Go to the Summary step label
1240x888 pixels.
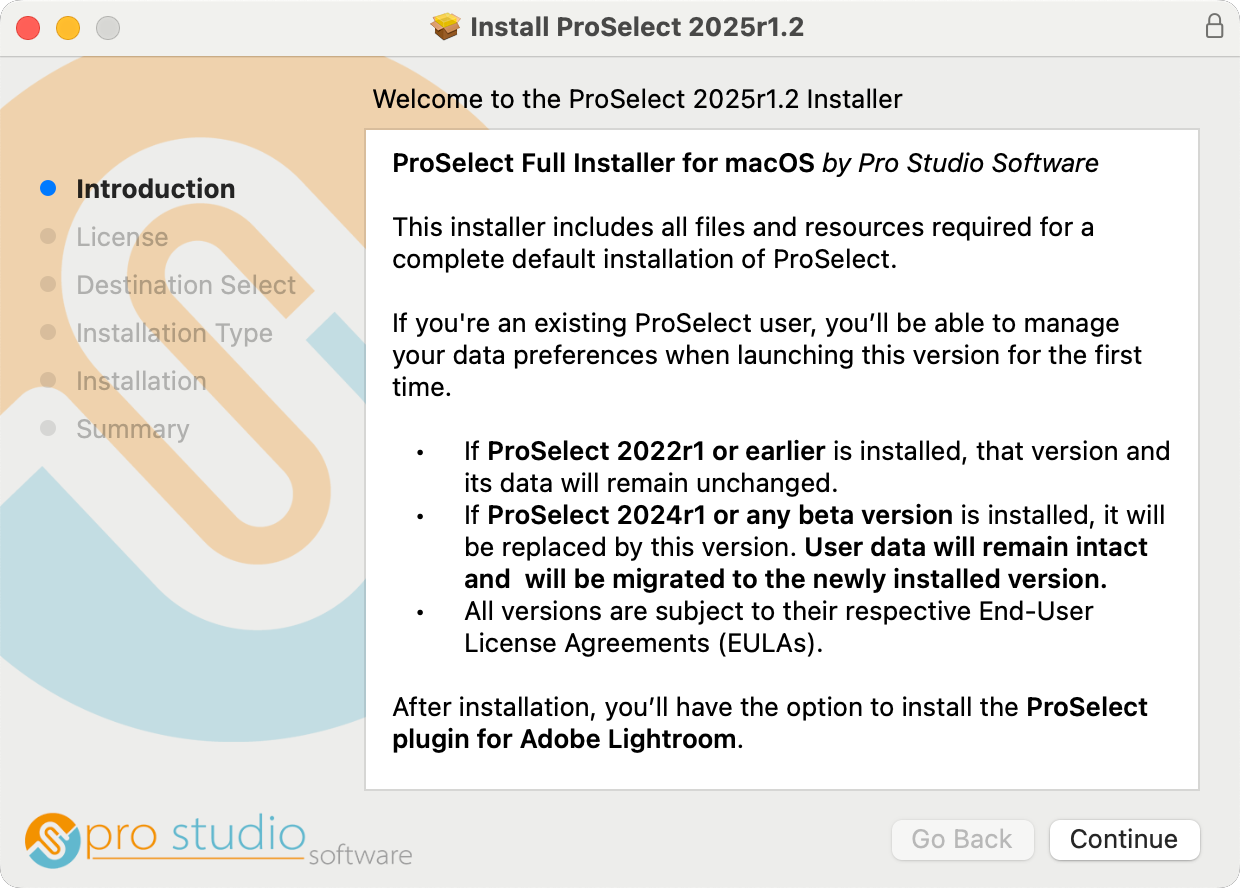click(x=133, y=429)
